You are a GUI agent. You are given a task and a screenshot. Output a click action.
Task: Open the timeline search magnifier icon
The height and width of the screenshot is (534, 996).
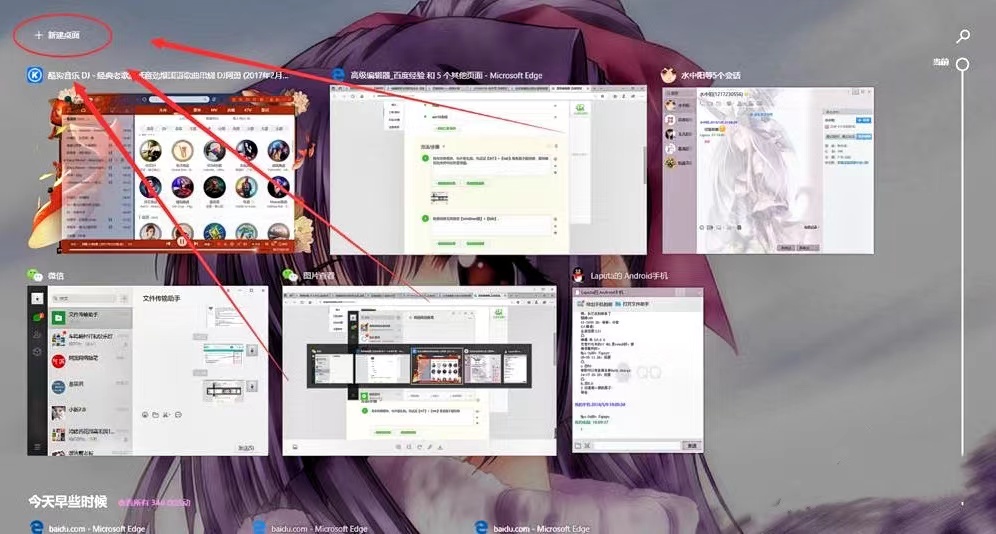pos(963,36)
